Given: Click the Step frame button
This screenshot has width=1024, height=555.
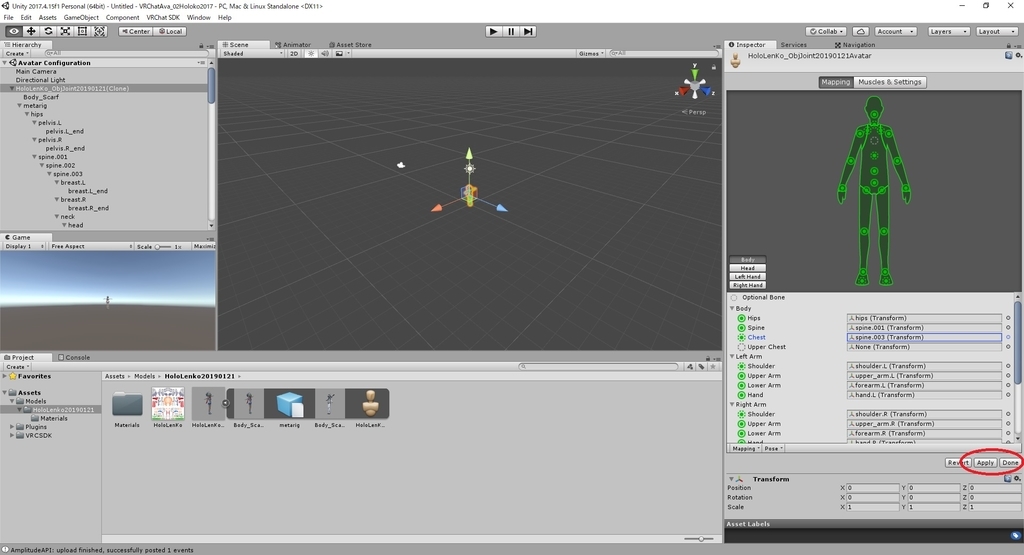Looking at the screenshot, I should [x=528, y=31].
